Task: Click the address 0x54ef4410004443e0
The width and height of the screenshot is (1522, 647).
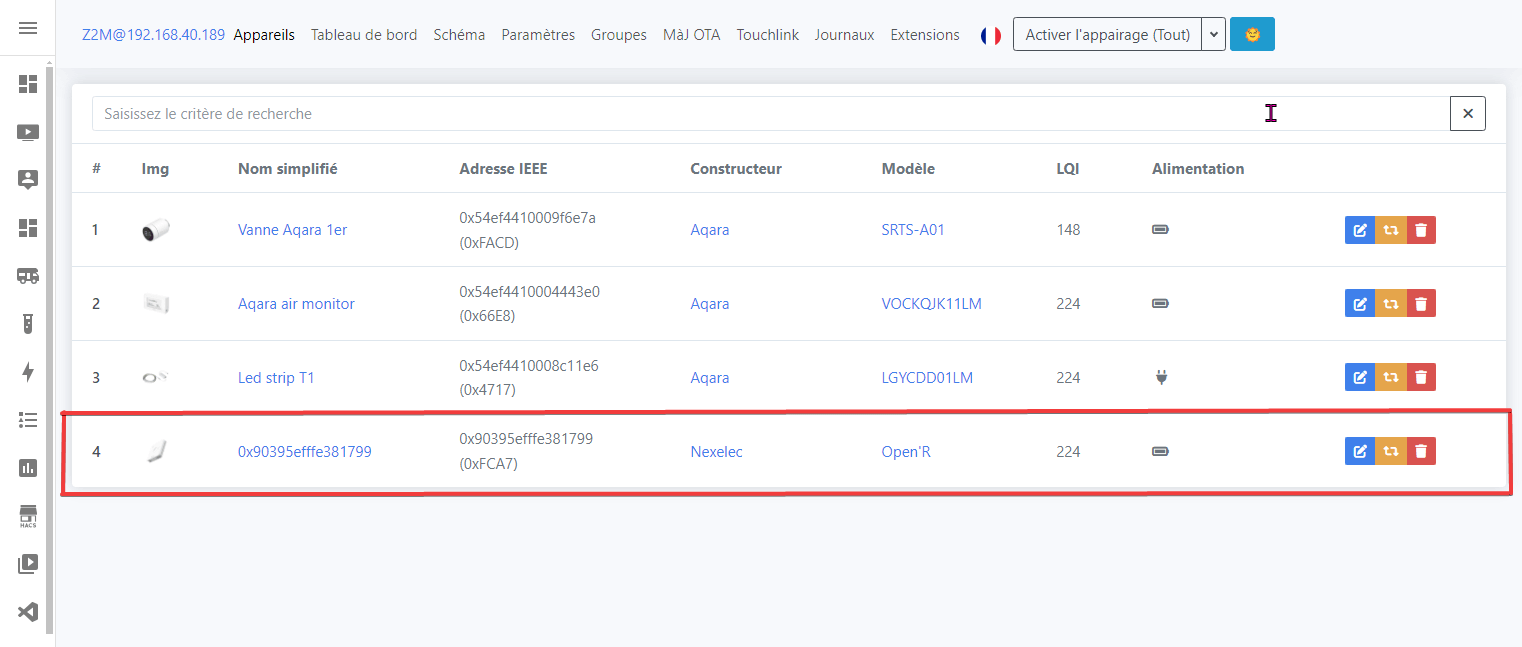Action: [529, 292]
